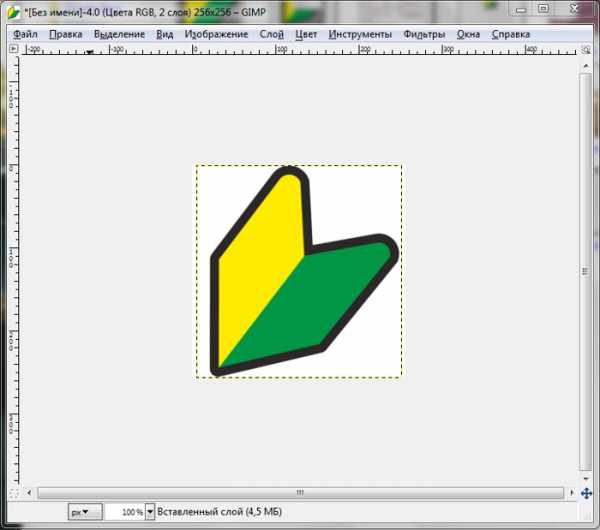Expand the zoom level dropdown arrow
600x530 pixels.
click(150, 512)
